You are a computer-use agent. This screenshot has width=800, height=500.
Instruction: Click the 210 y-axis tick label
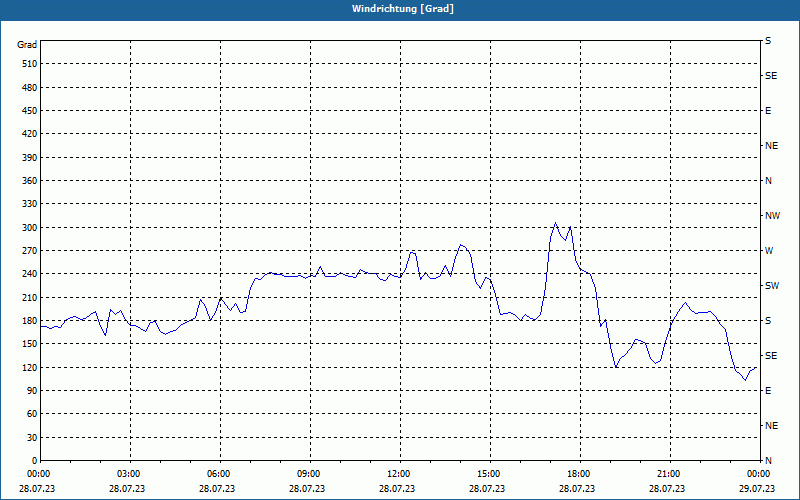[x=30, y=297]
